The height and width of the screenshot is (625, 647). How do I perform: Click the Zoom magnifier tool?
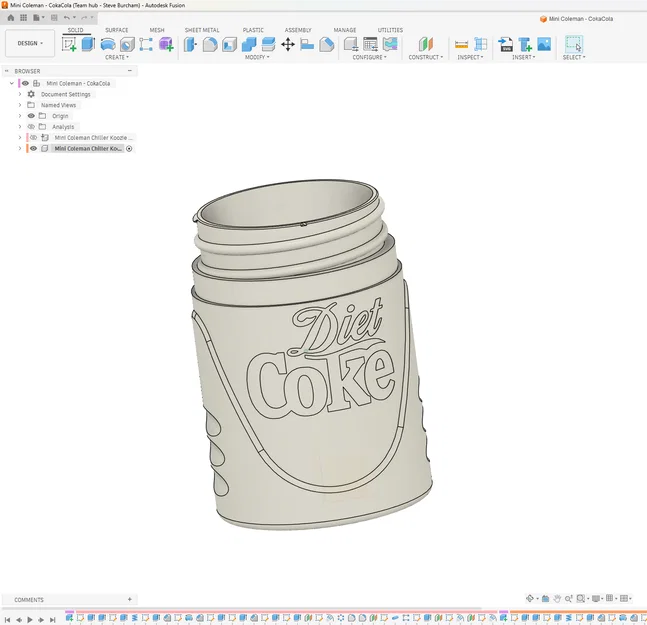point(569,598)
